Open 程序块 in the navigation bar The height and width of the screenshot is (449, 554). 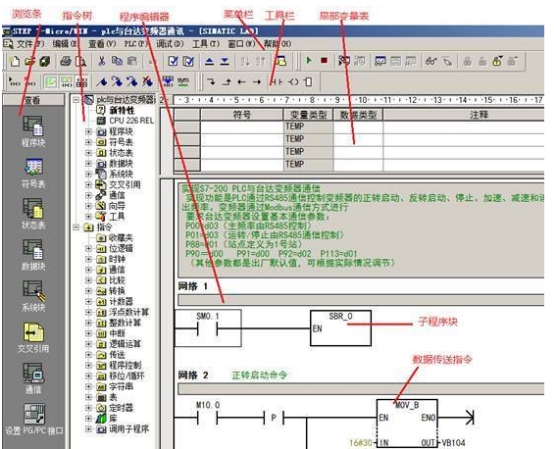[x=33, y=131]
